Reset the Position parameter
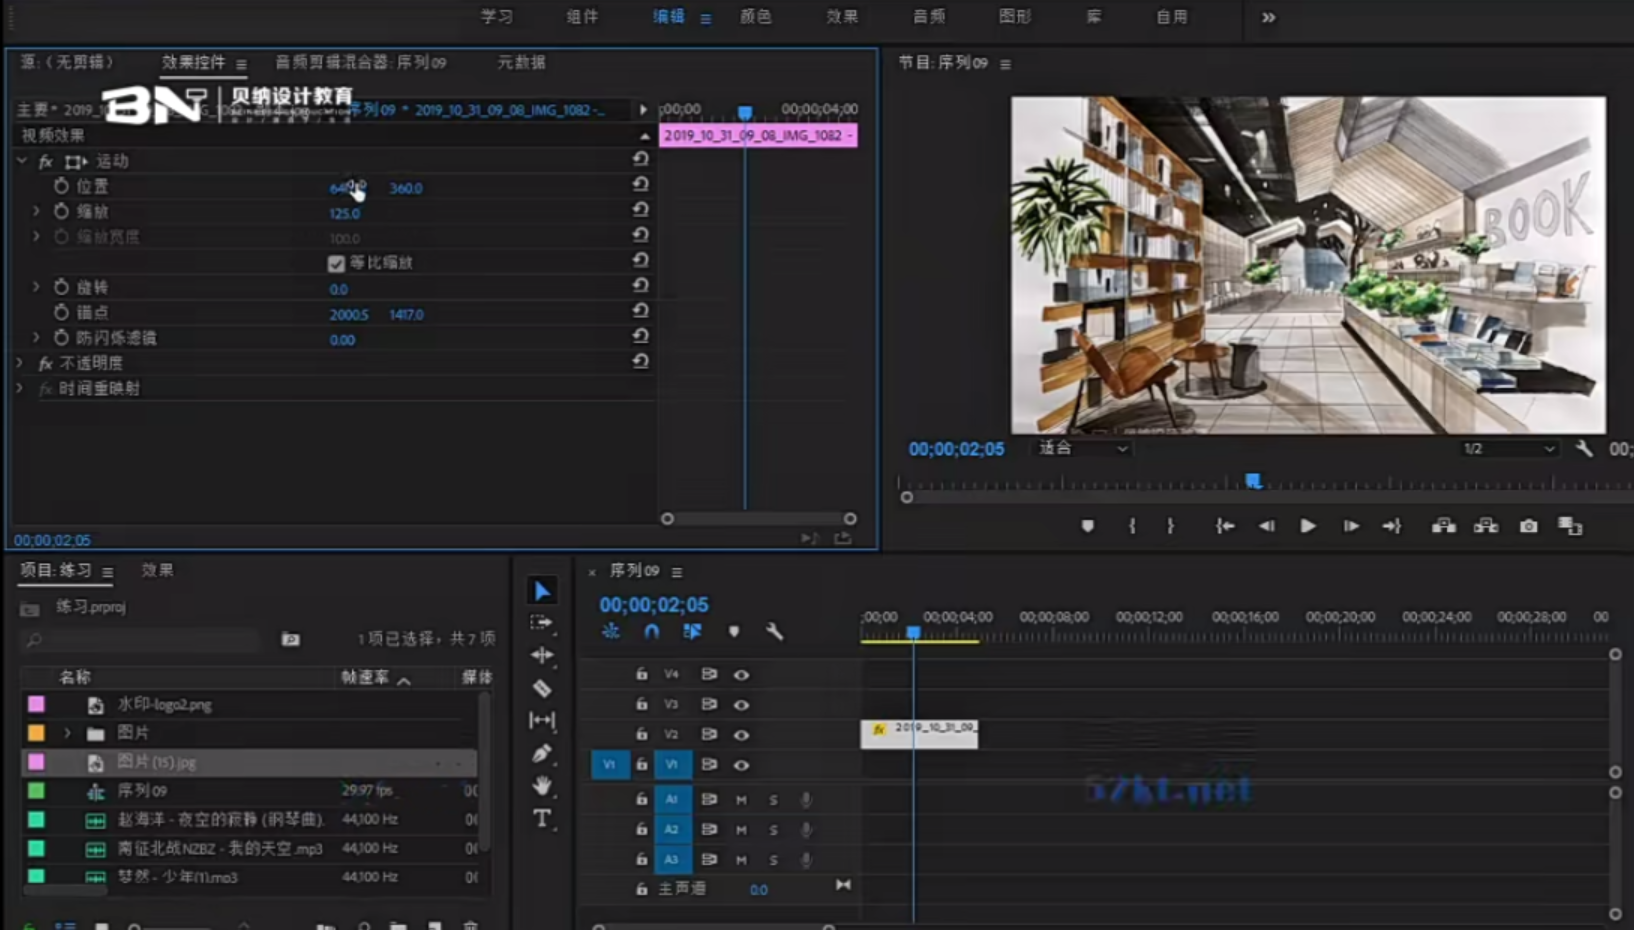This screenshot has width=1634, height=930. (640, 185)
